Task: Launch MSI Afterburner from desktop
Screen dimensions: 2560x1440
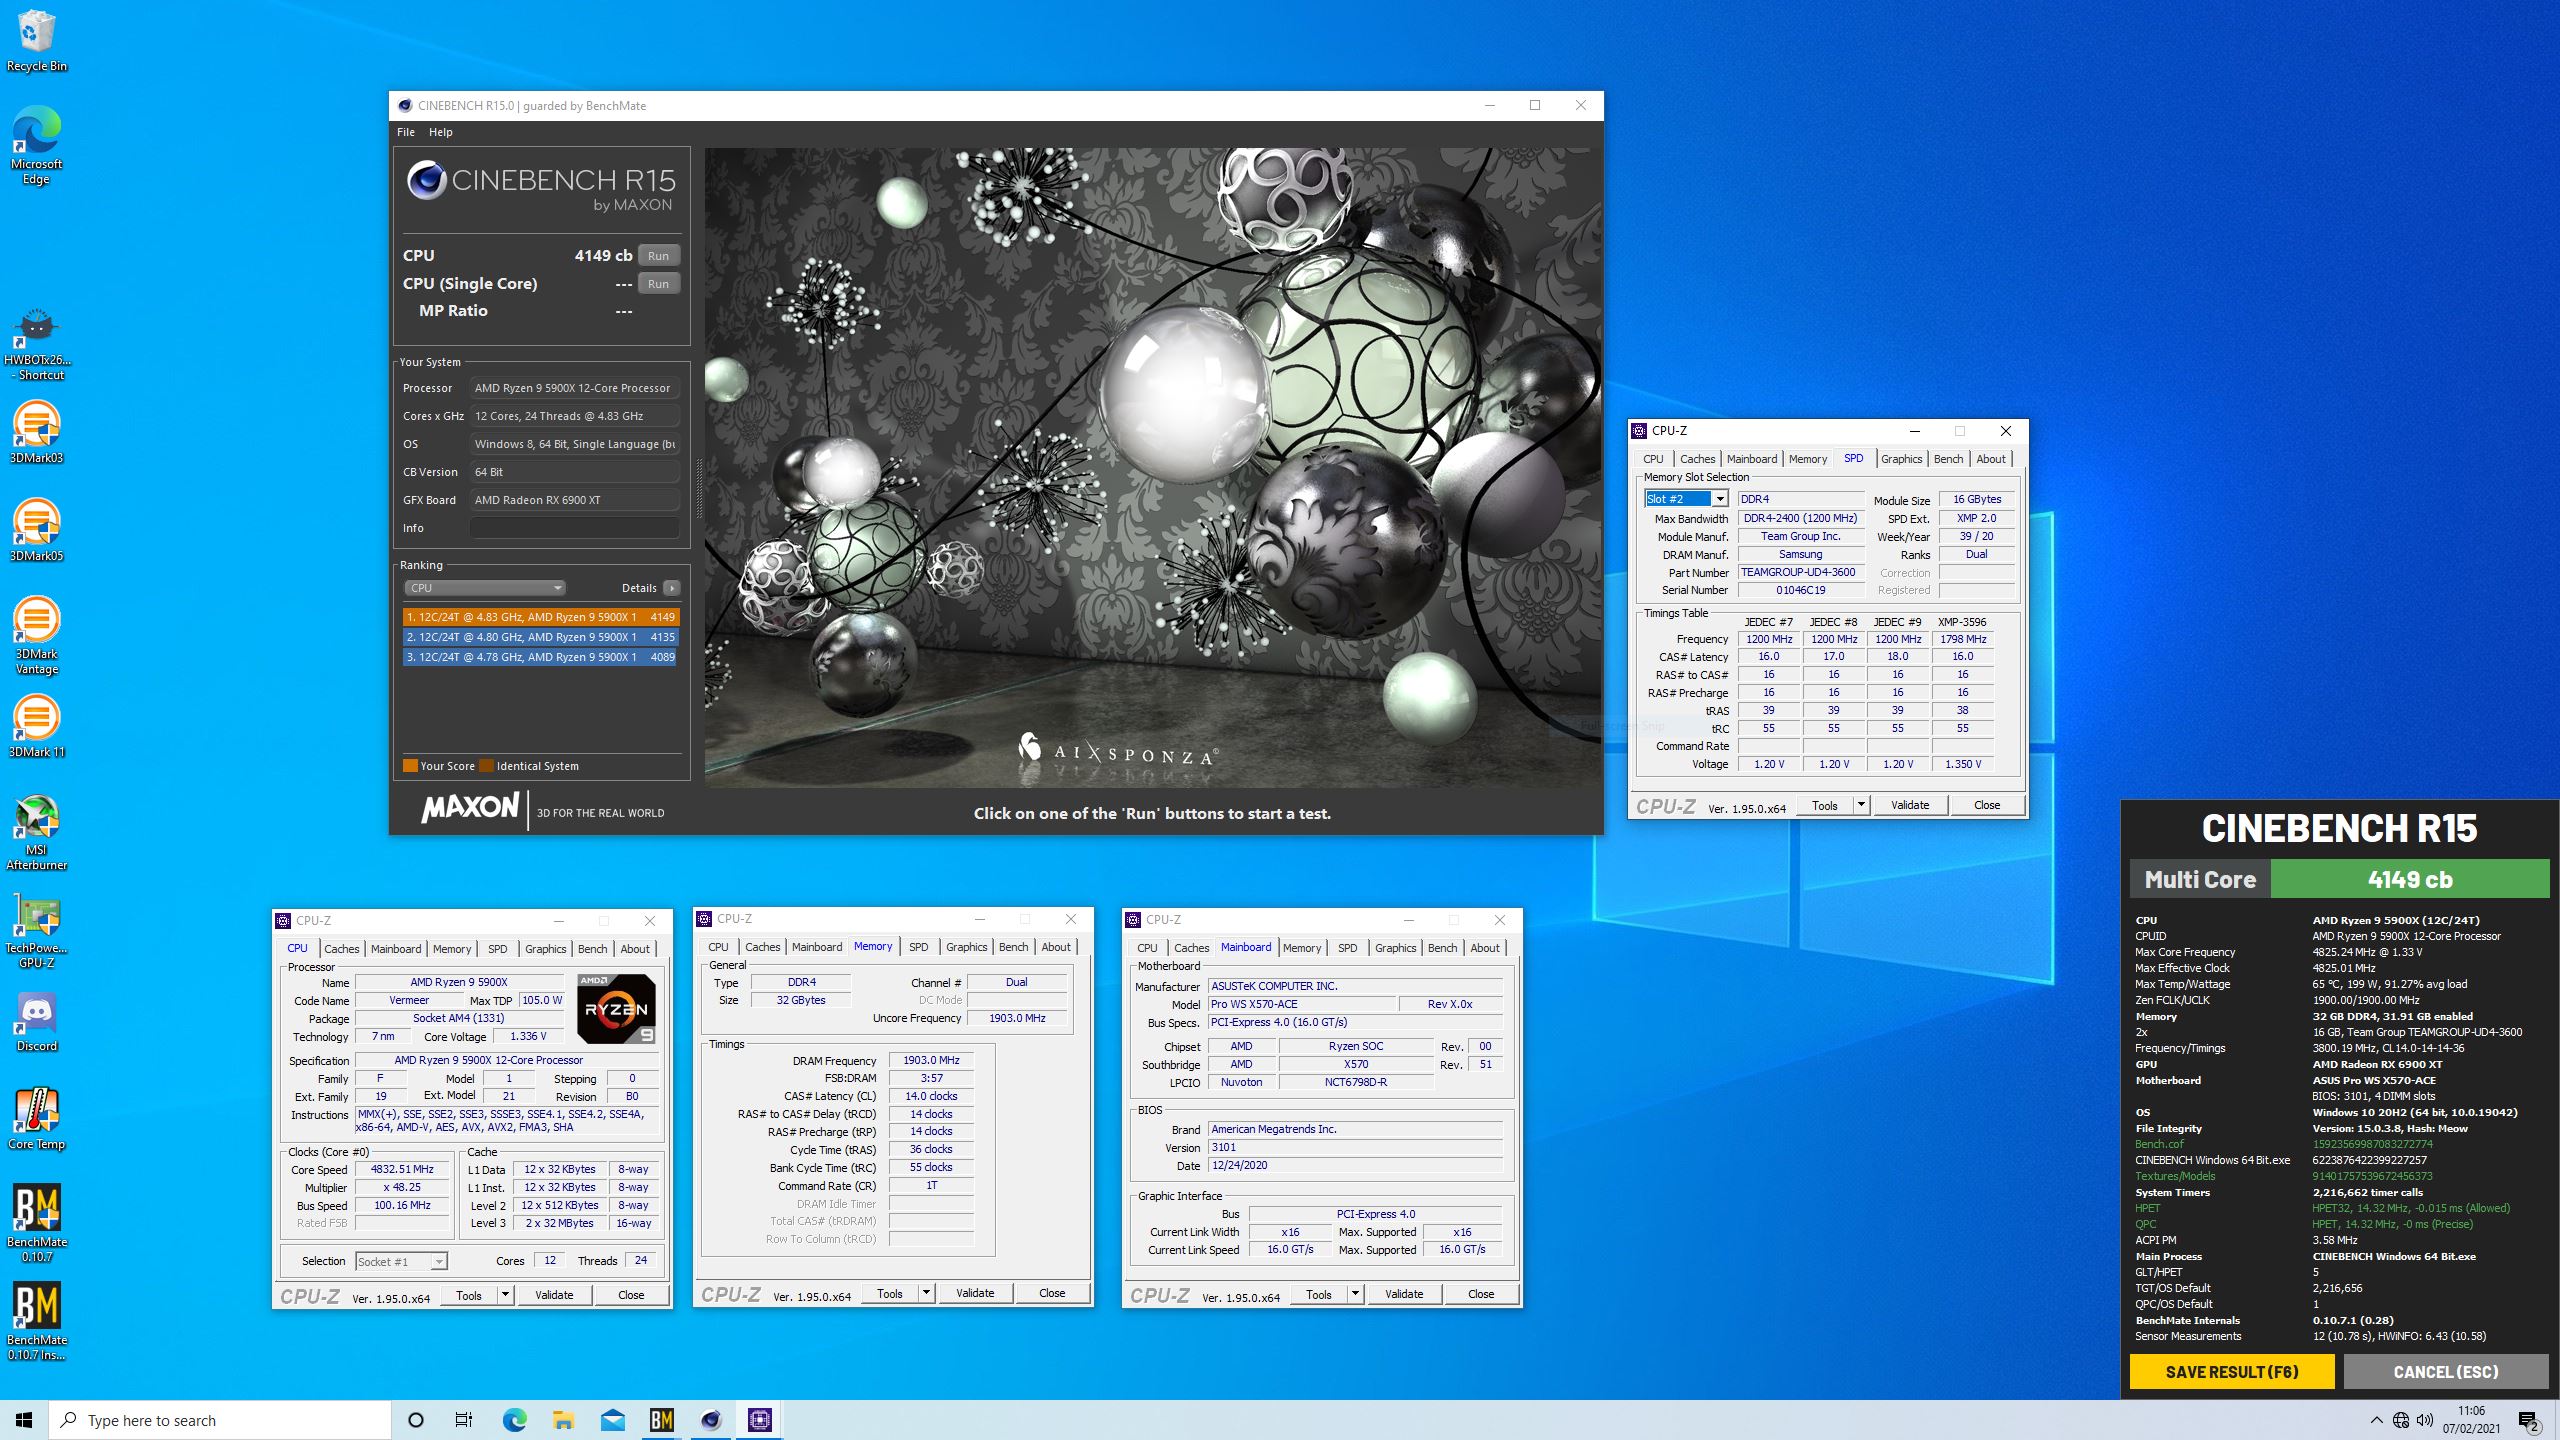Action: click(x=36, y=832)
